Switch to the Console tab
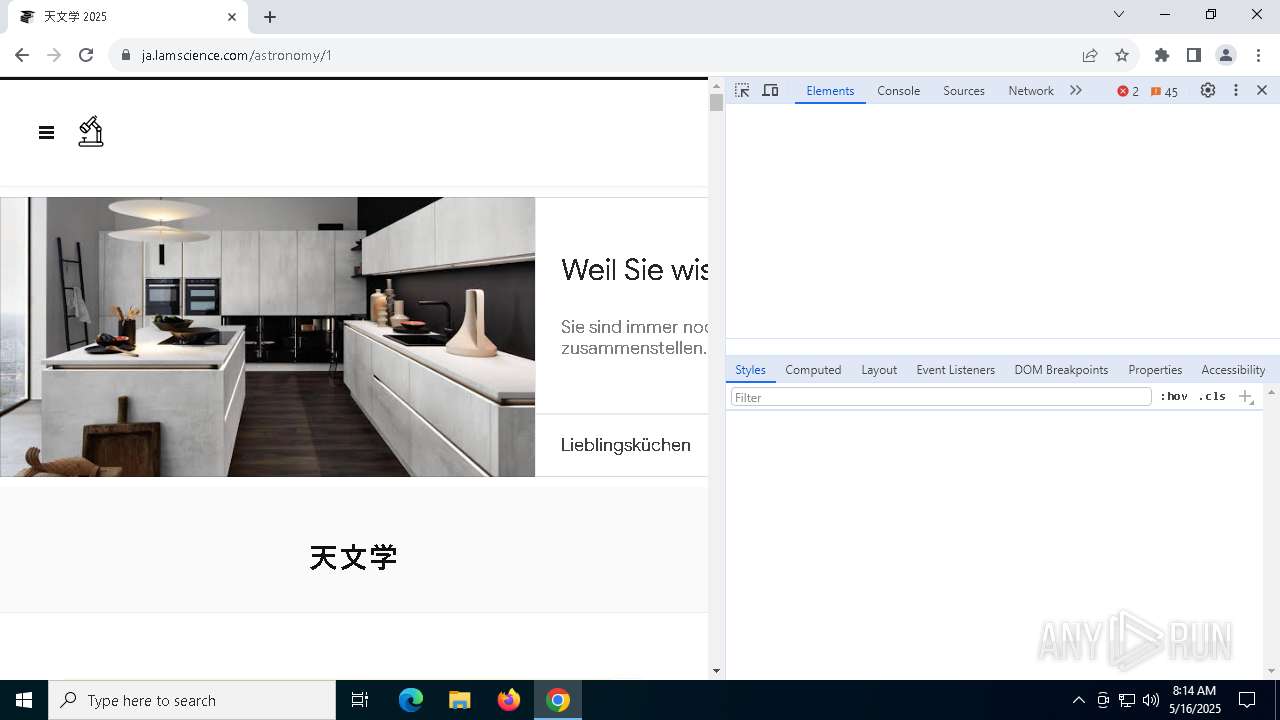The width and height of the screenshot is (1280, 720). point(898,90)
